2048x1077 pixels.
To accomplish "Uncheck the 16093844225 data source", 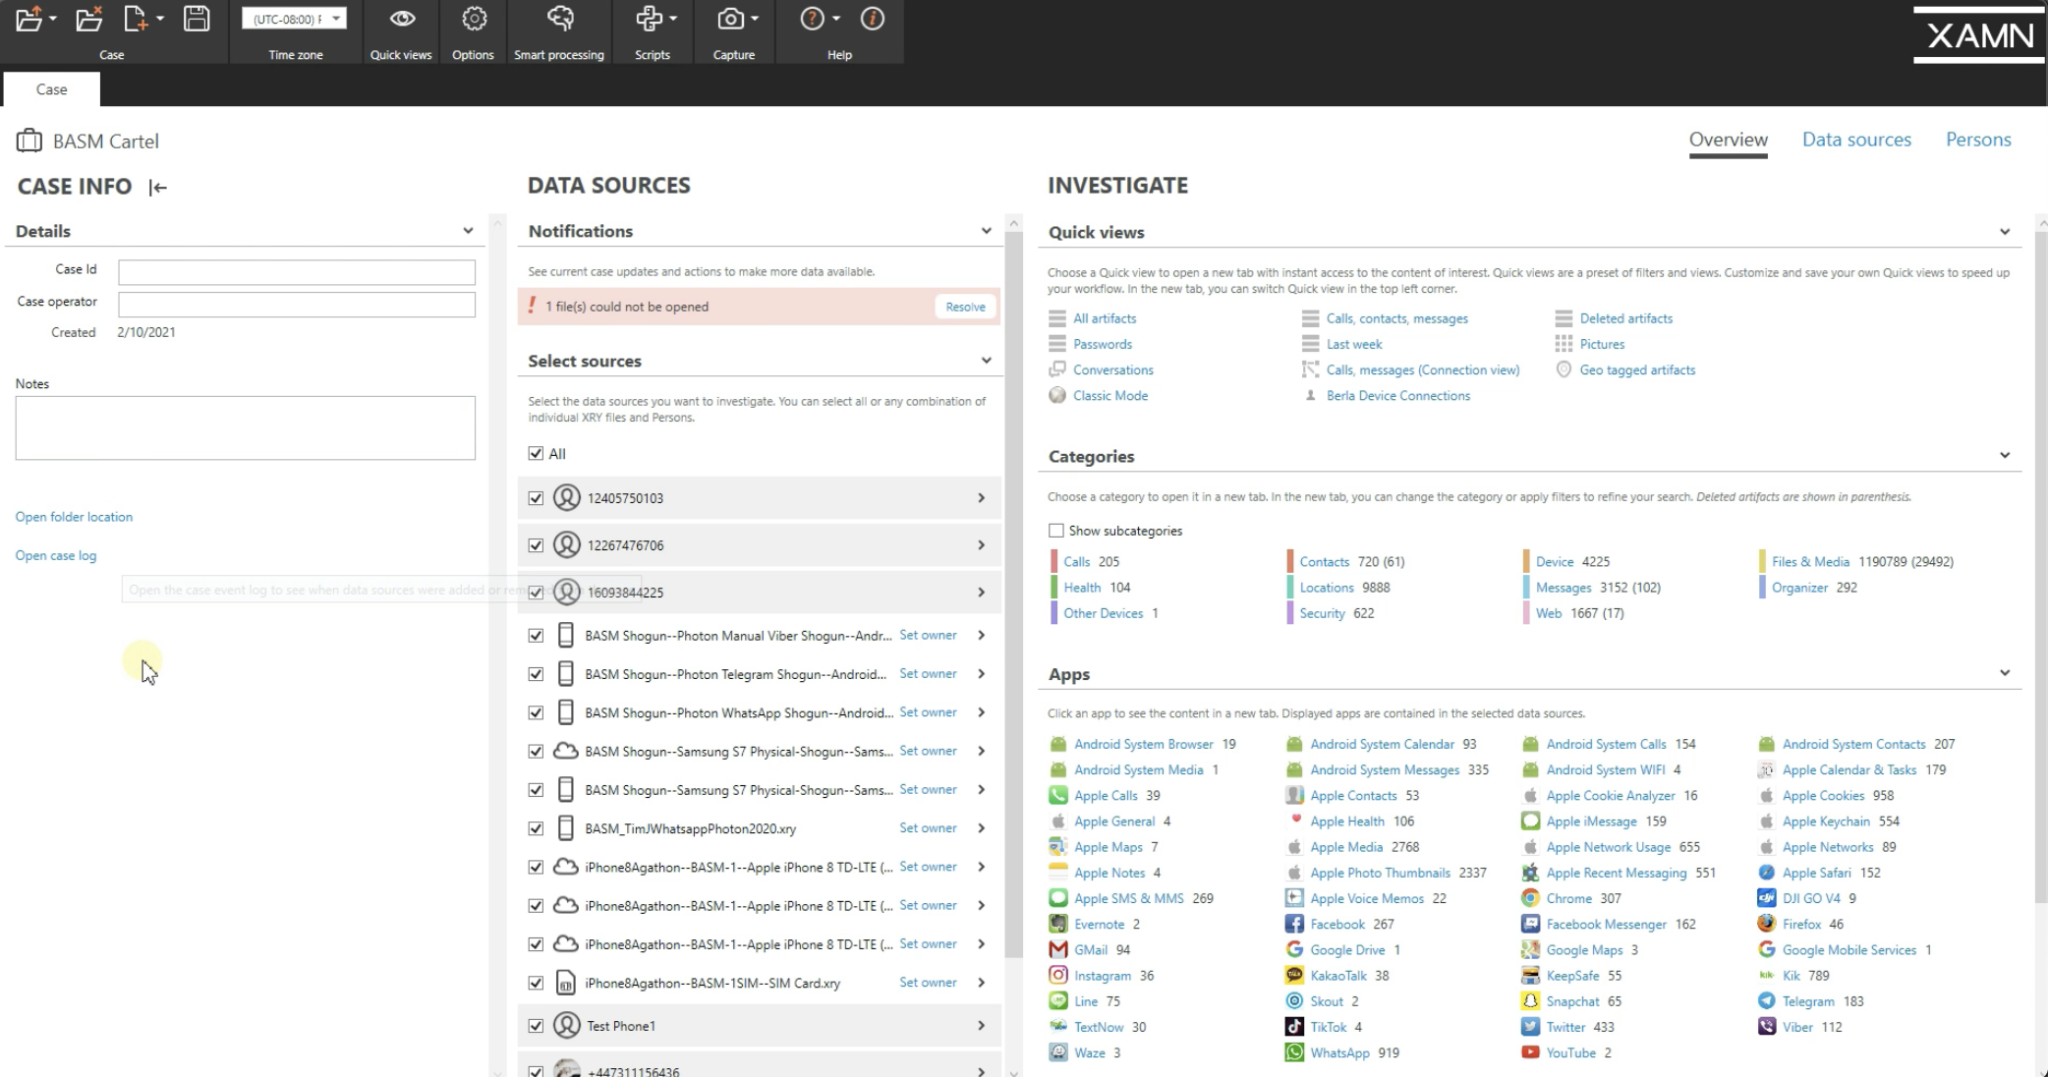I will pyautogui.click(x=535, y=592).
